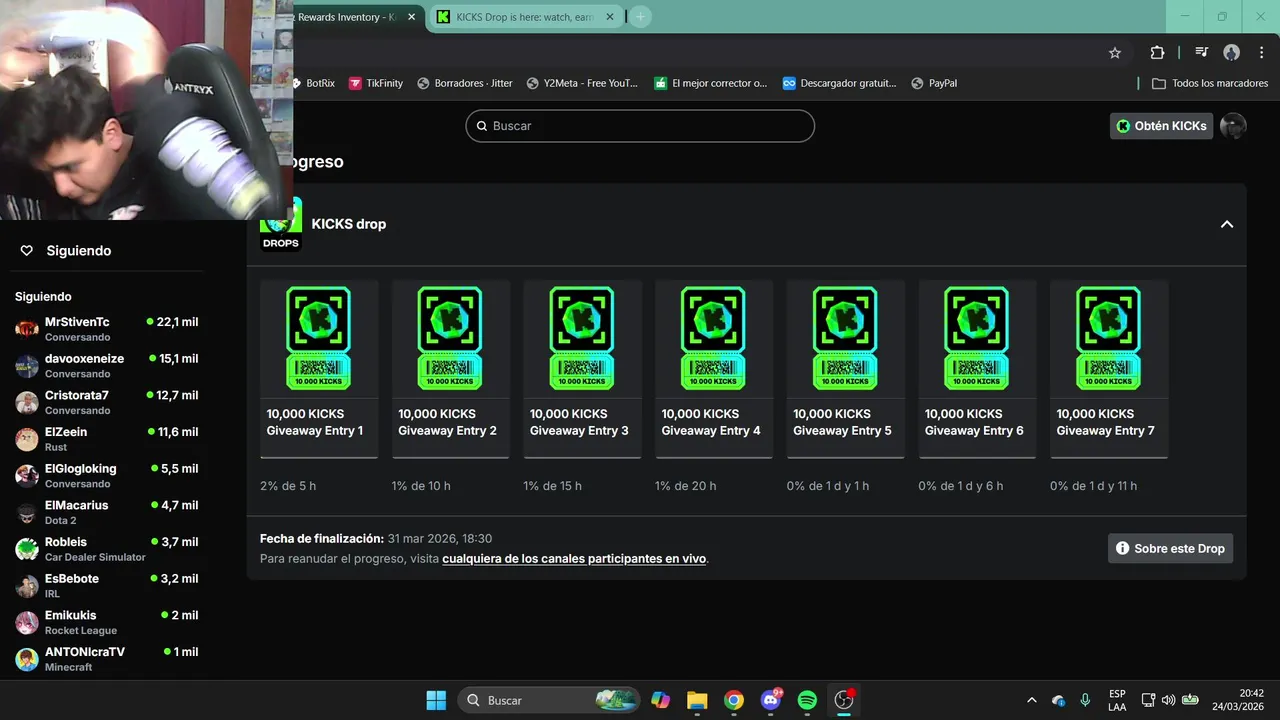Select text '10,000 KICKS Giveaway Entry 5'

[842, 422]
